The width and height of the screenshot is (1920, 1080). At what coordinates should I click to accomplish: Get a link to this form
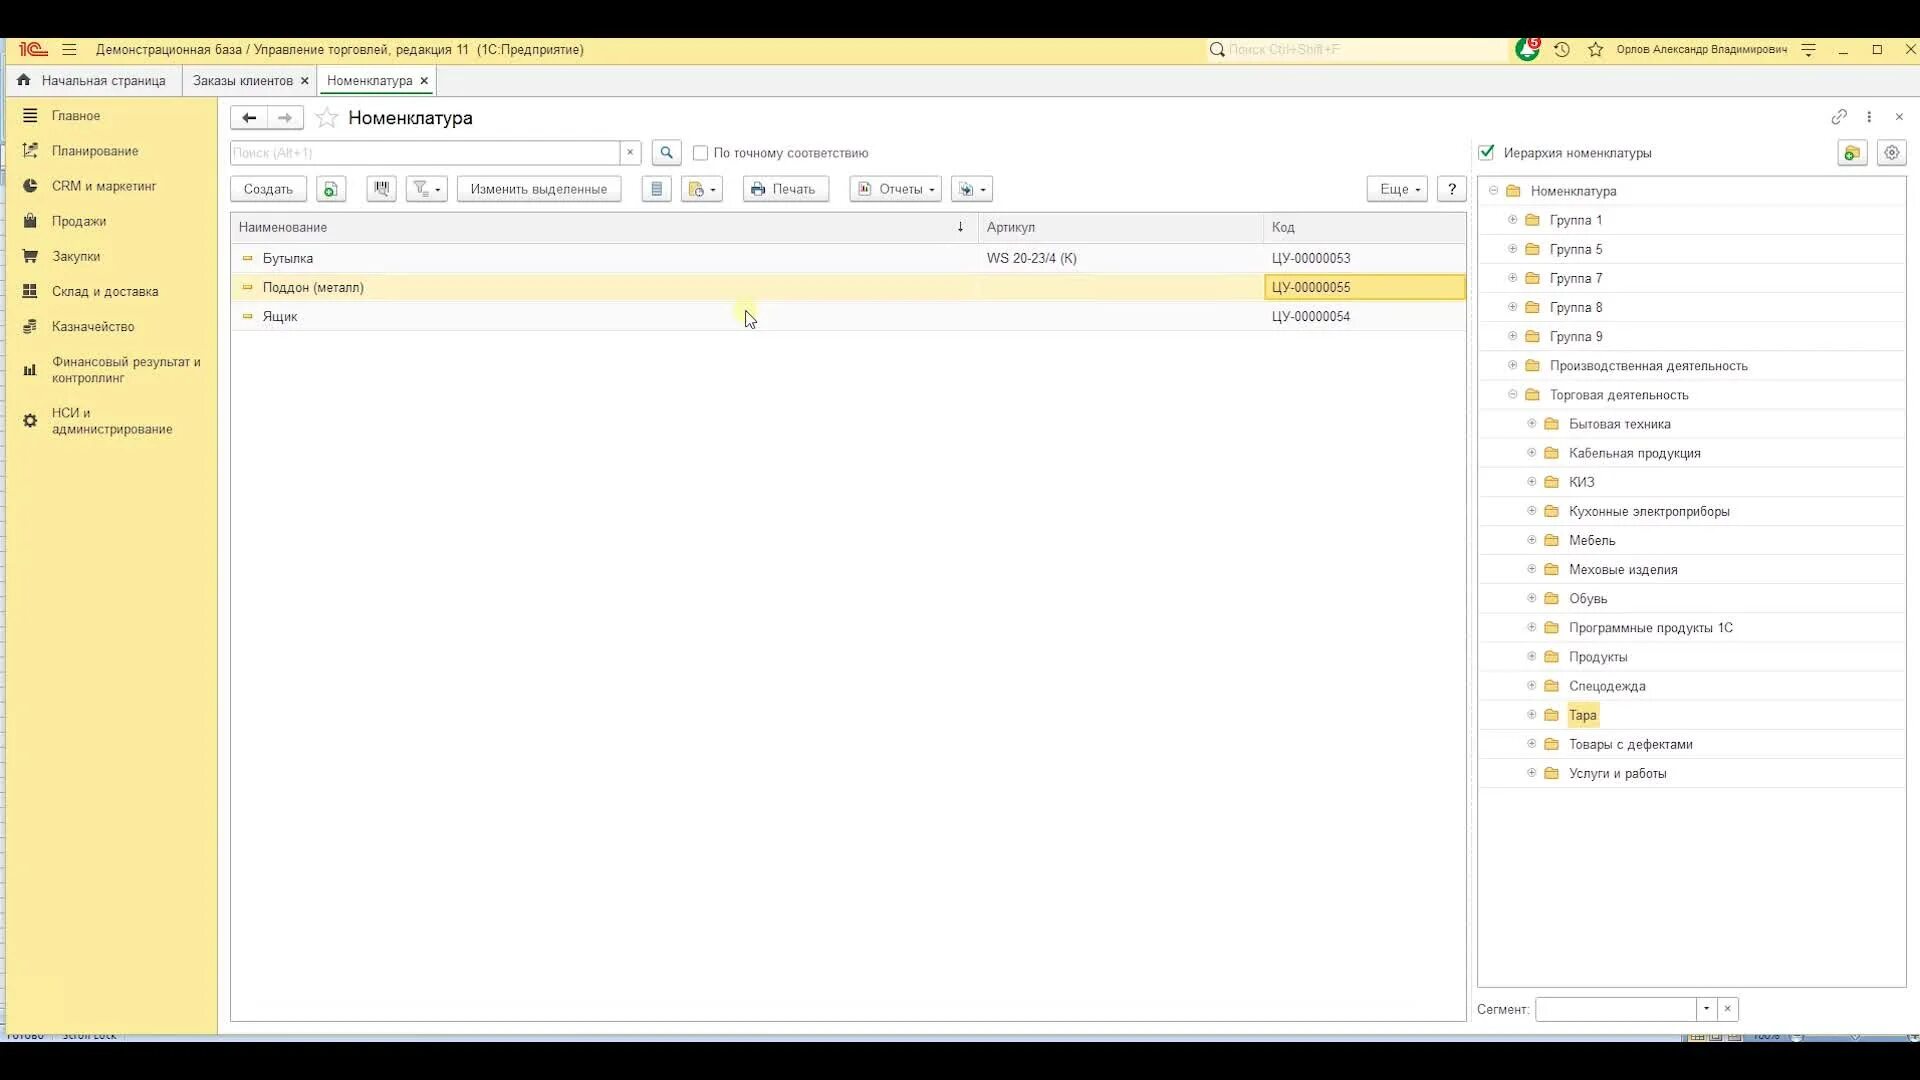coord(1839,117)
